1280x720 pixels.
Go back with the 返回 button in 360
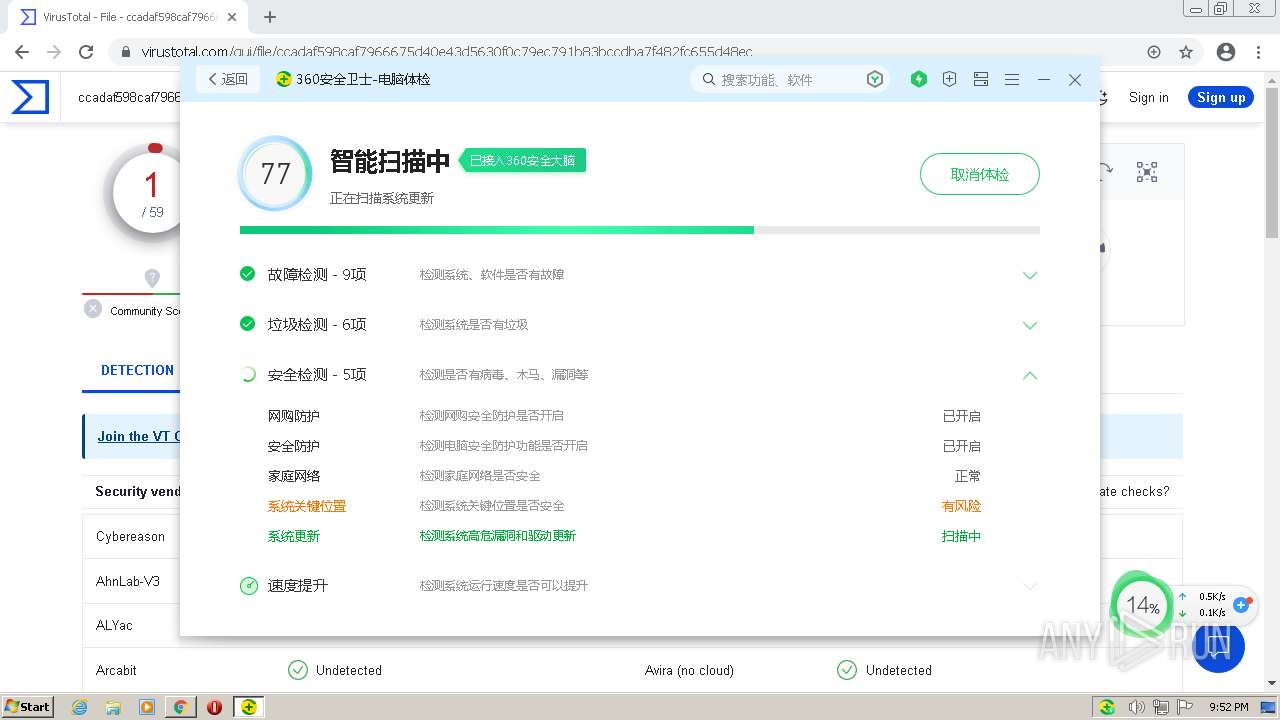tap(228, 79)
